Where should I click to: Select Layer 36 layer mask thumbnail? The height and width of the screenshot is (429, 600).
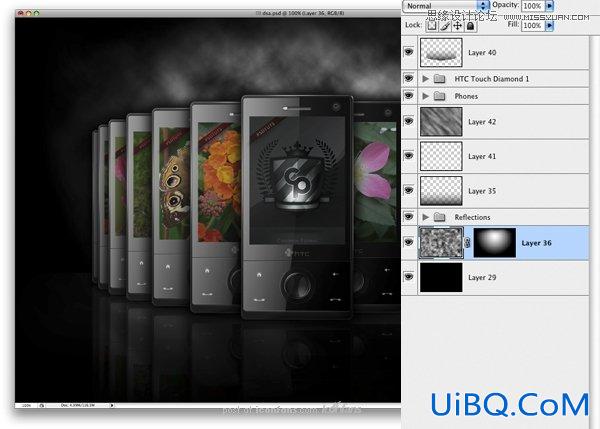click(x=495, y=243)
